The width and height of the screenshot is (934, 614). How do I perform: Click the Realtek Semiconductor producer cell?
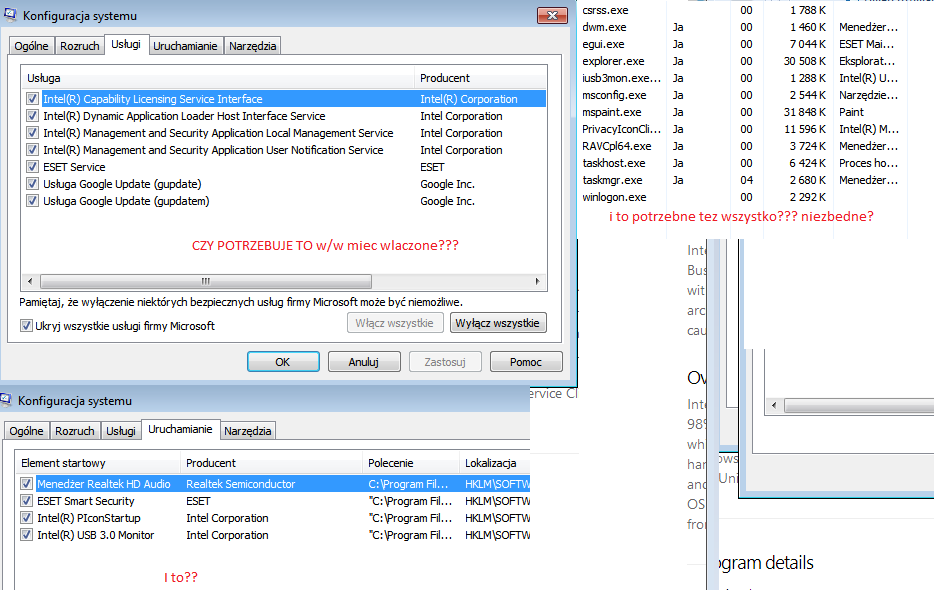coord(241,484)
